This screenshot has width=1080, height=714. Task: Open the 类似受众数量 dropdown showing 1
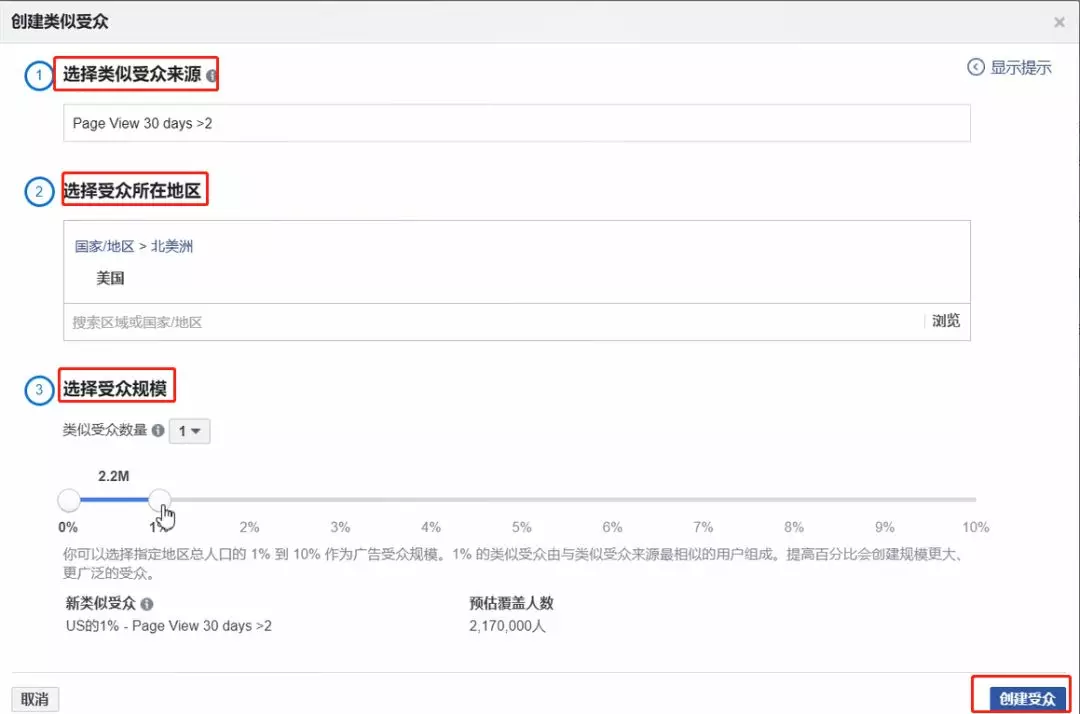189,430
